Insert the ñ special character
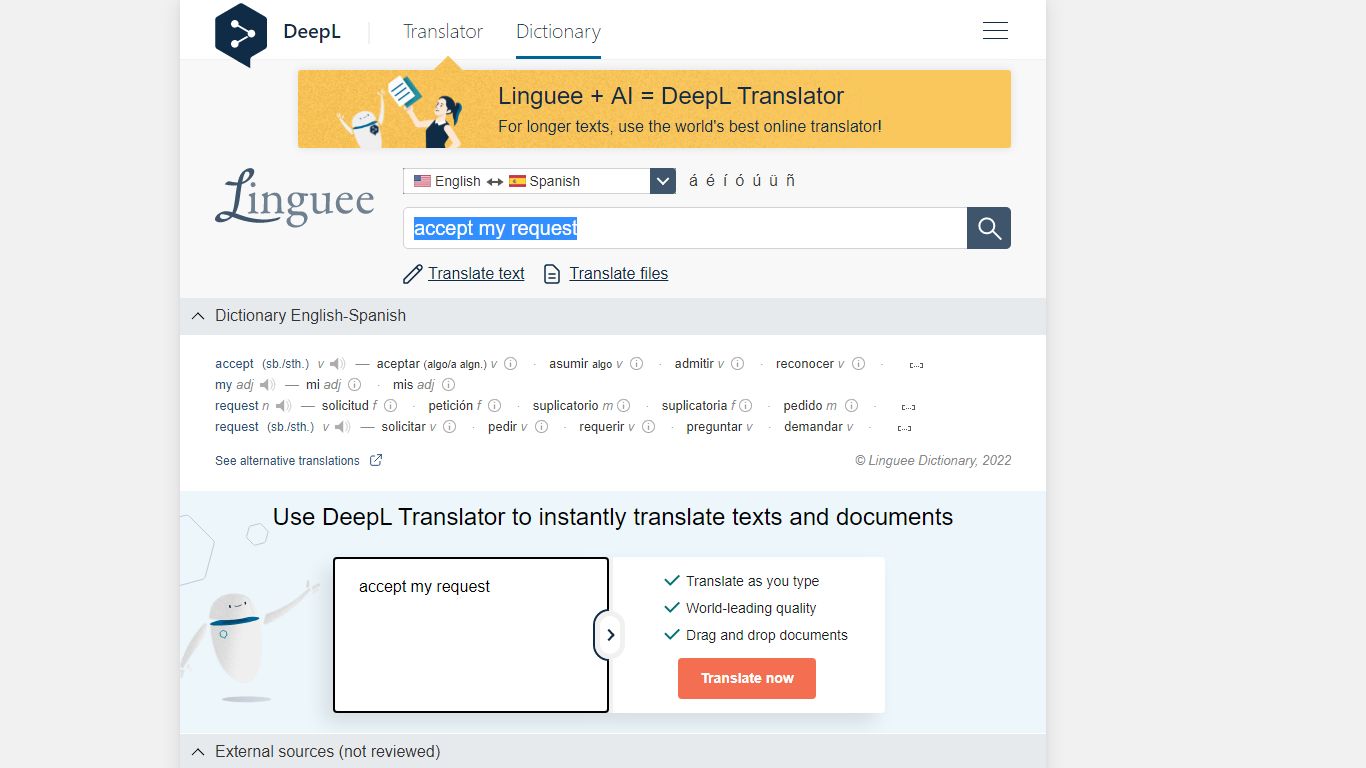Image resolution: width=1366 pixels, height=768 pixels. (x=790, y=181)
